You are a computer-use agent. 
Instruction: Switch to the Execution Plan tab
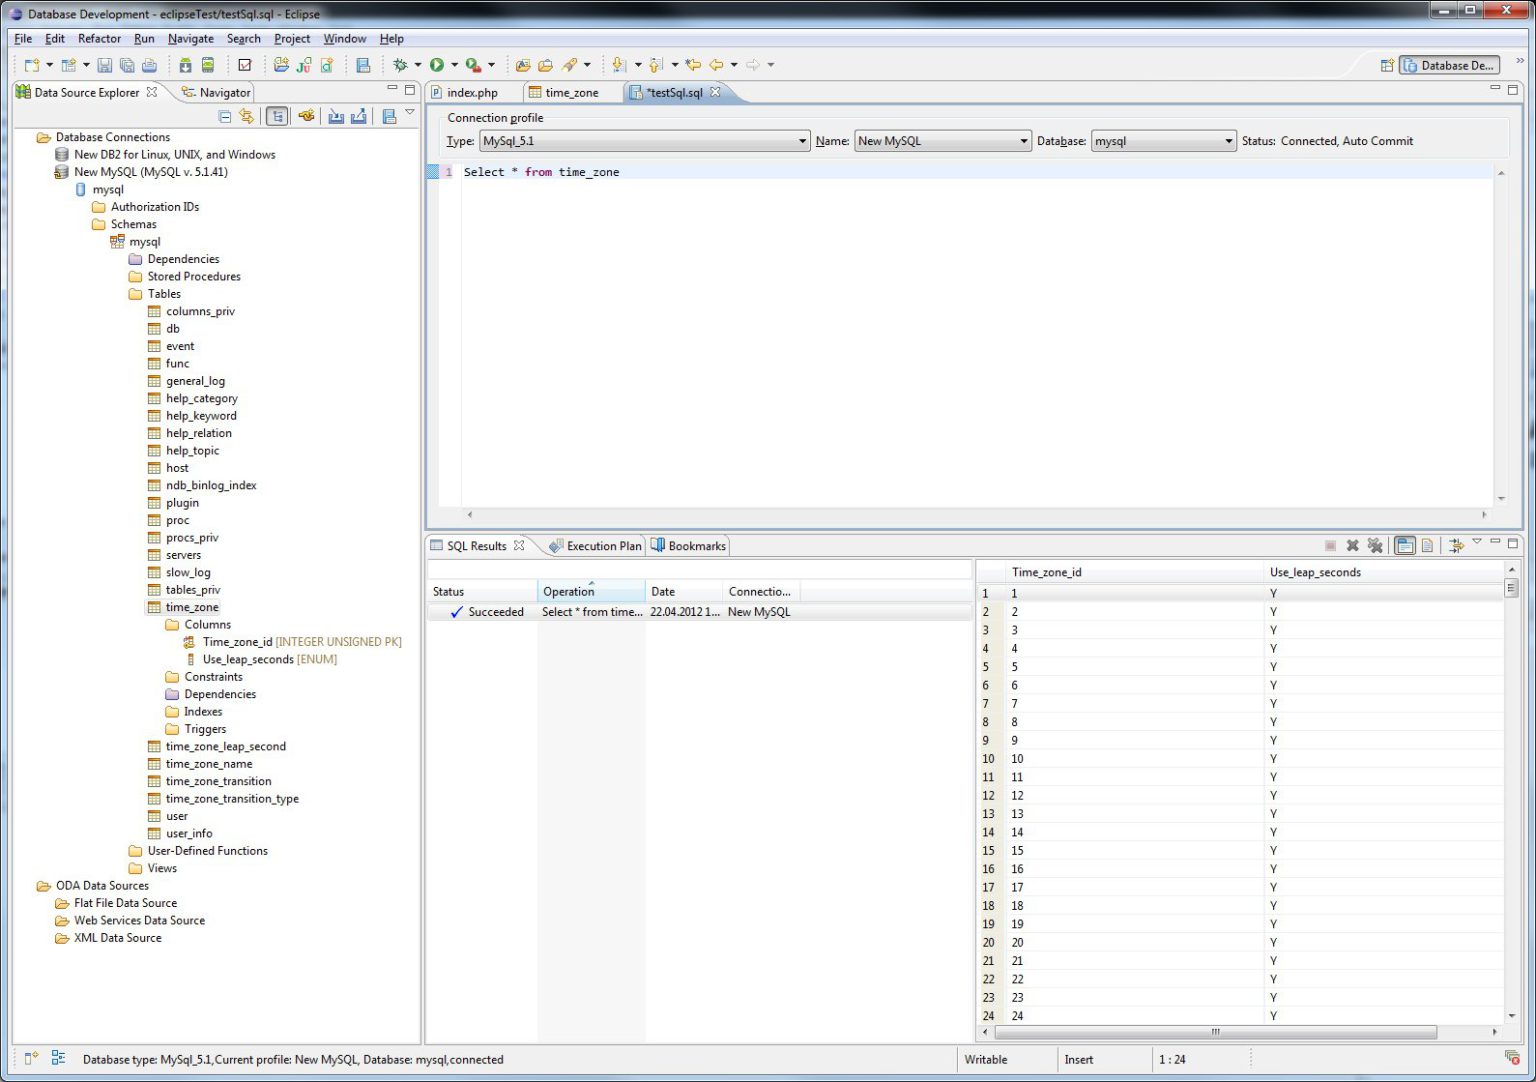pyautogui.click(x=603, y=546)
